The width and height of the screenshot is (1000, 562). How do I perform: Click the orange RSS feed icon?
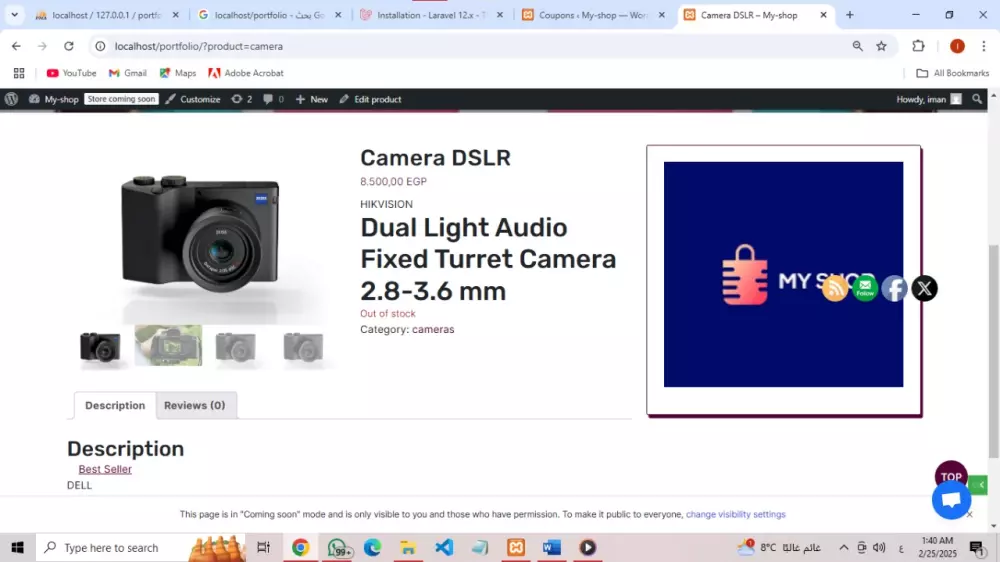pos(835,288)
